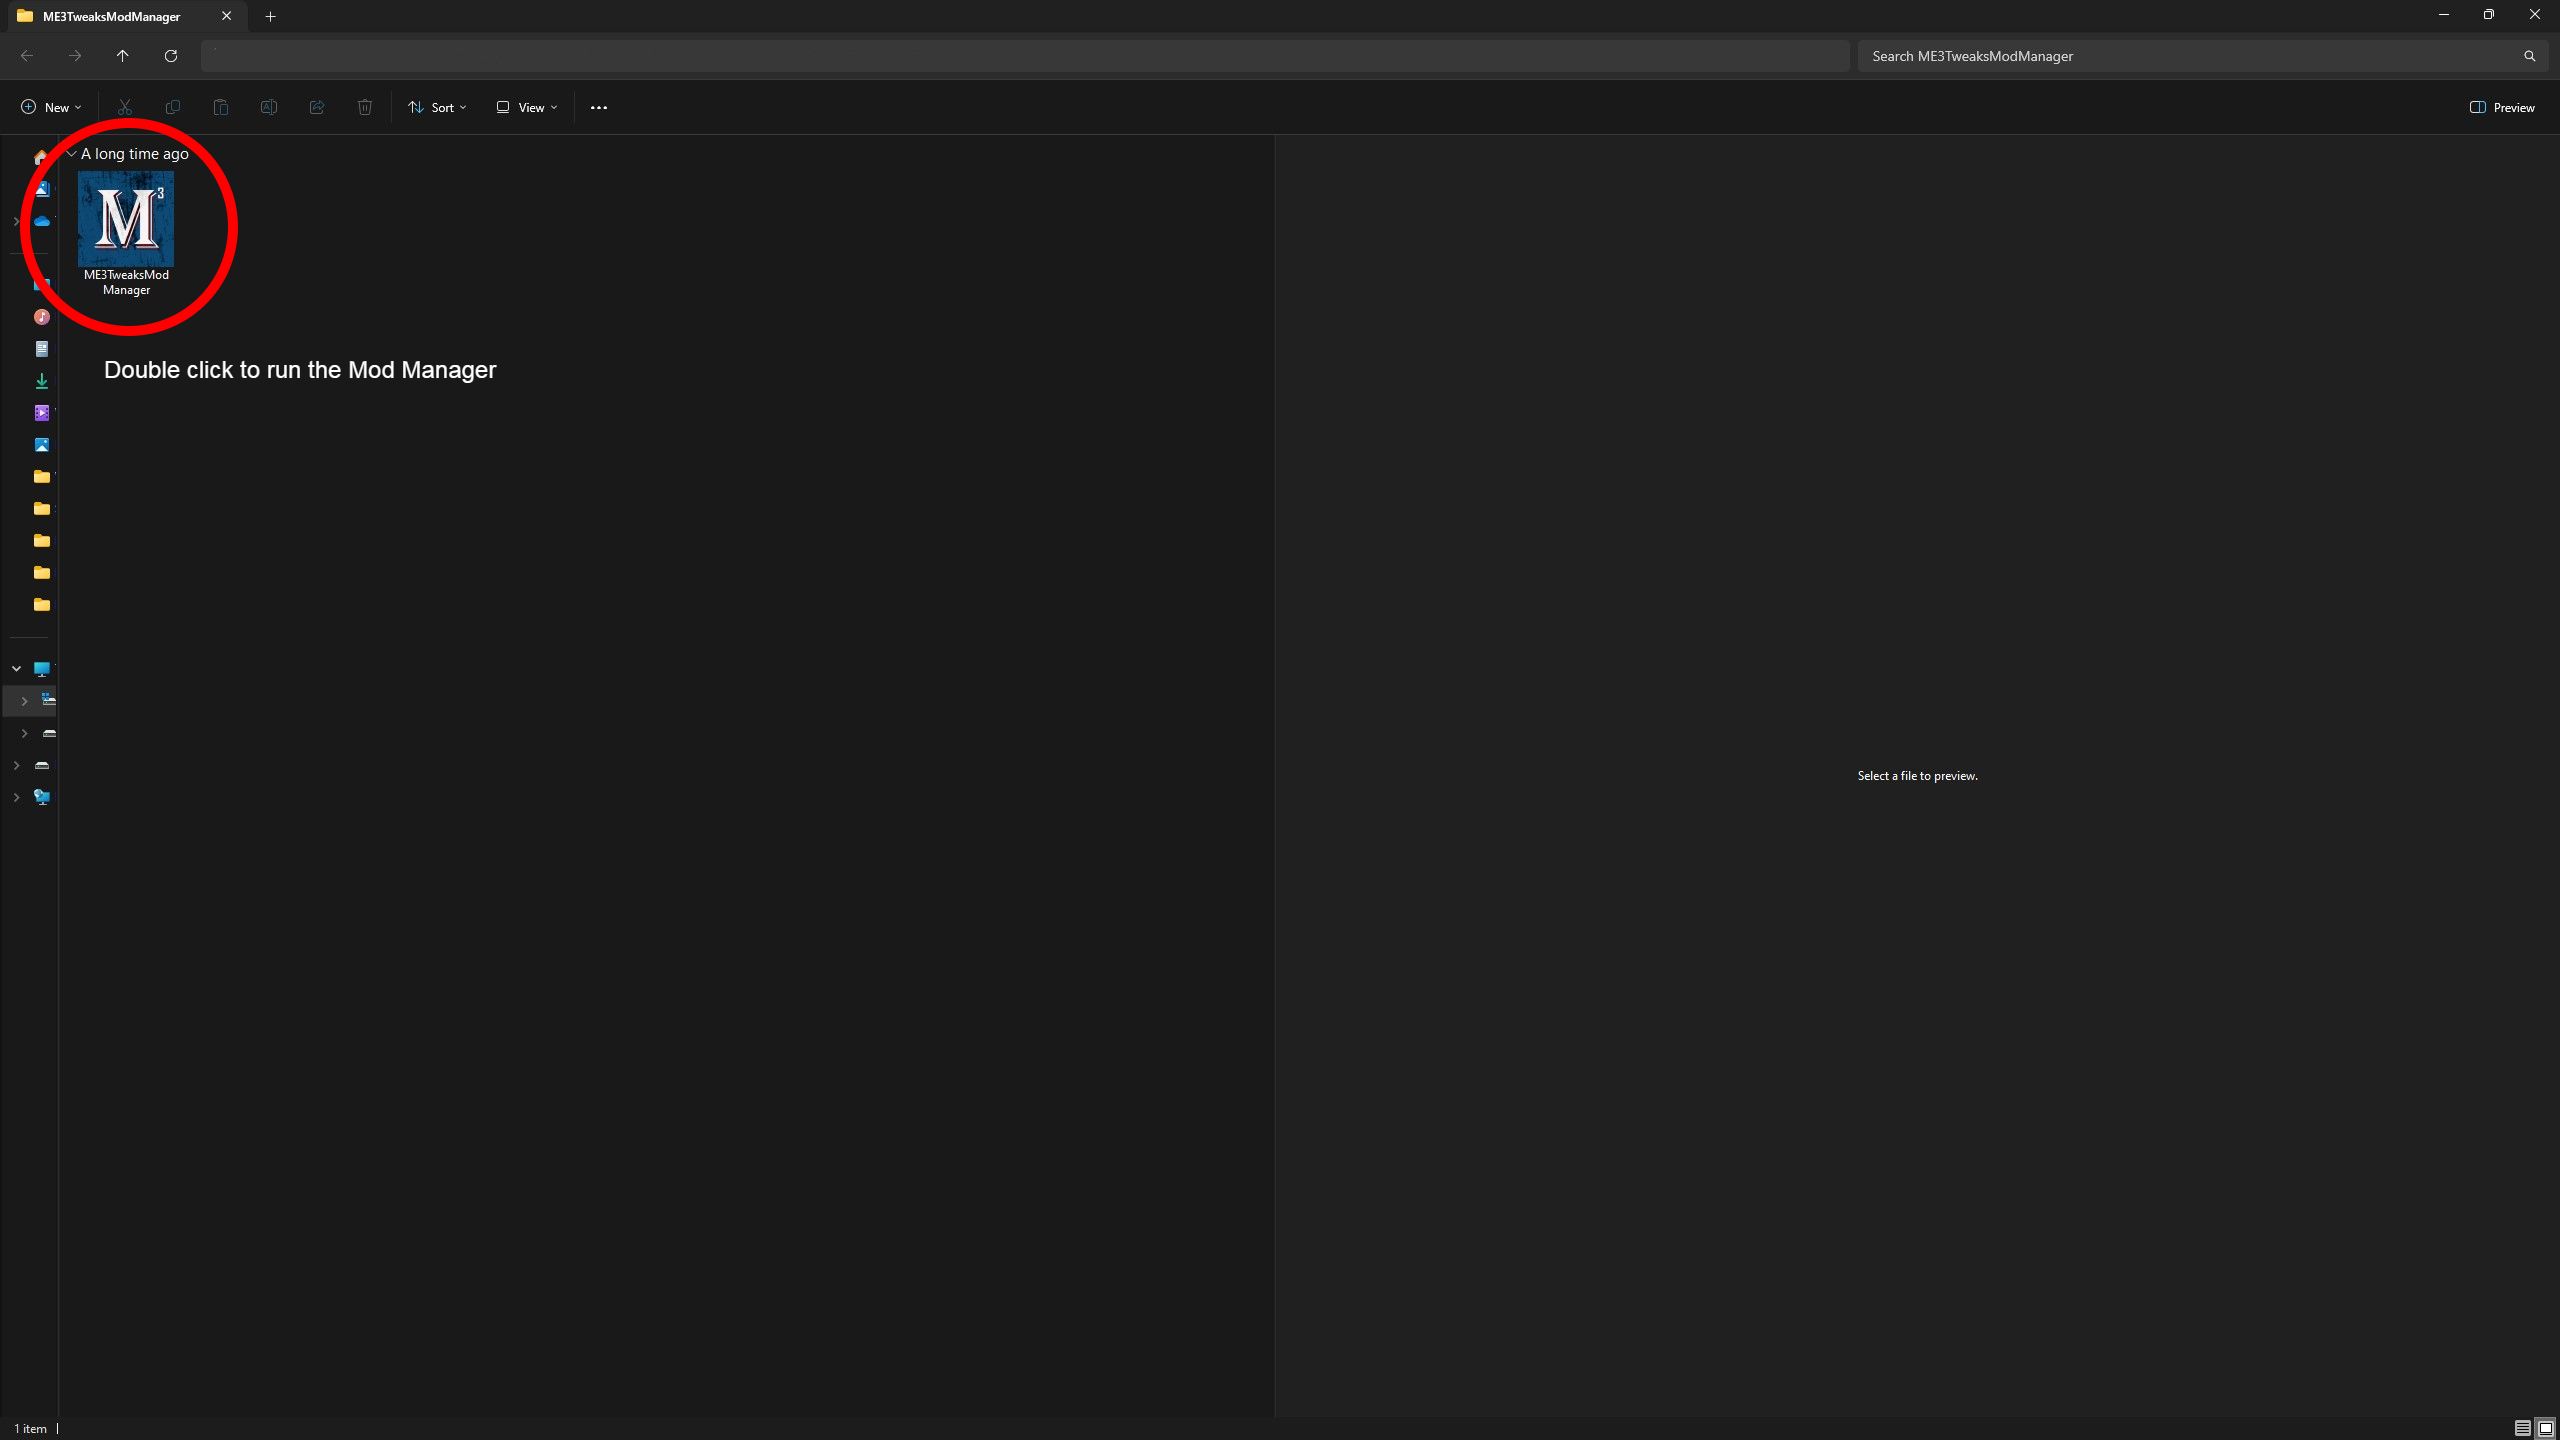
Task: Open the Sort dropdown
Action: 437,107
